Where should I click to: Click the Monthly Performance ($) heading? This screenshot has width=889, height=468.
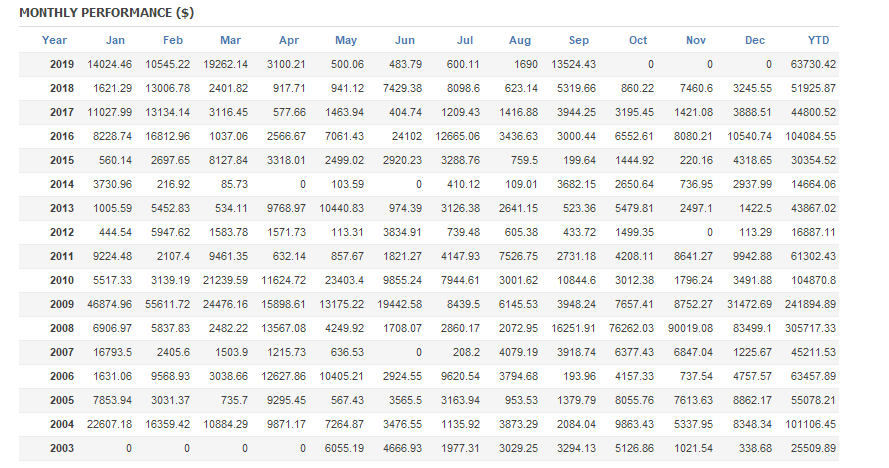click(93, 13)
